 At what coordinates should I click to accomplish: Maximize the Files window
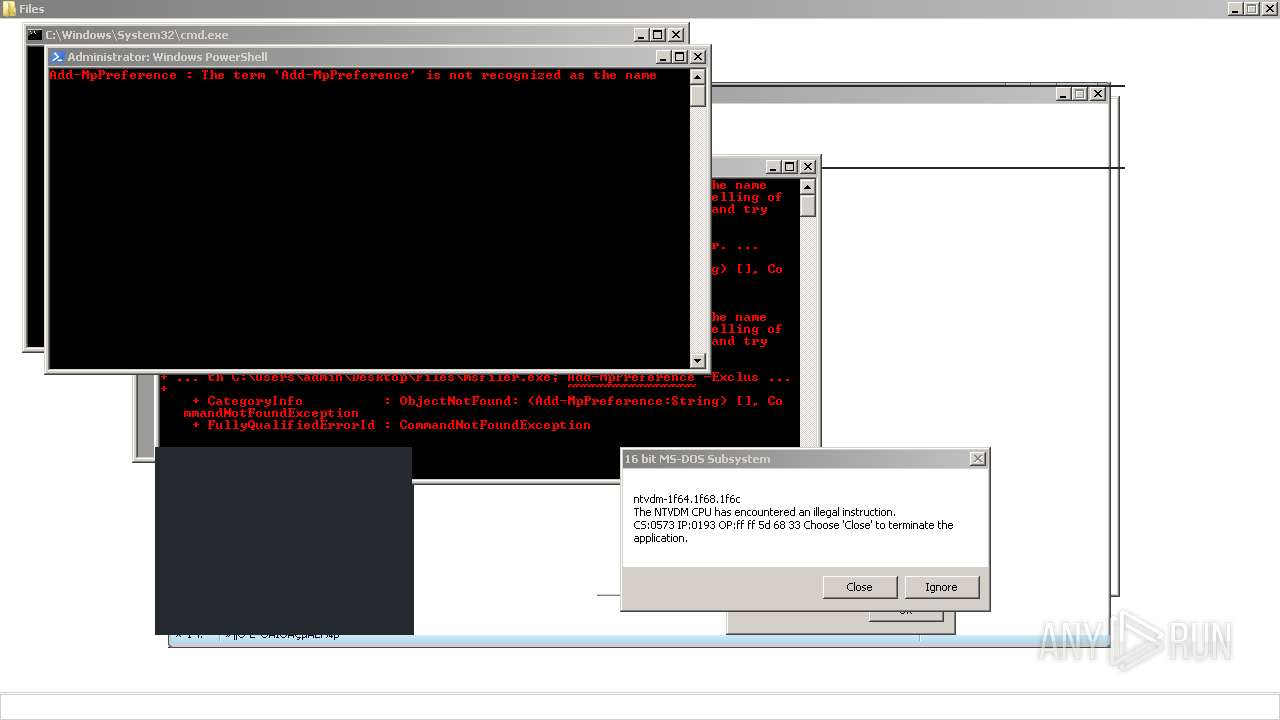click(1252, 8)
